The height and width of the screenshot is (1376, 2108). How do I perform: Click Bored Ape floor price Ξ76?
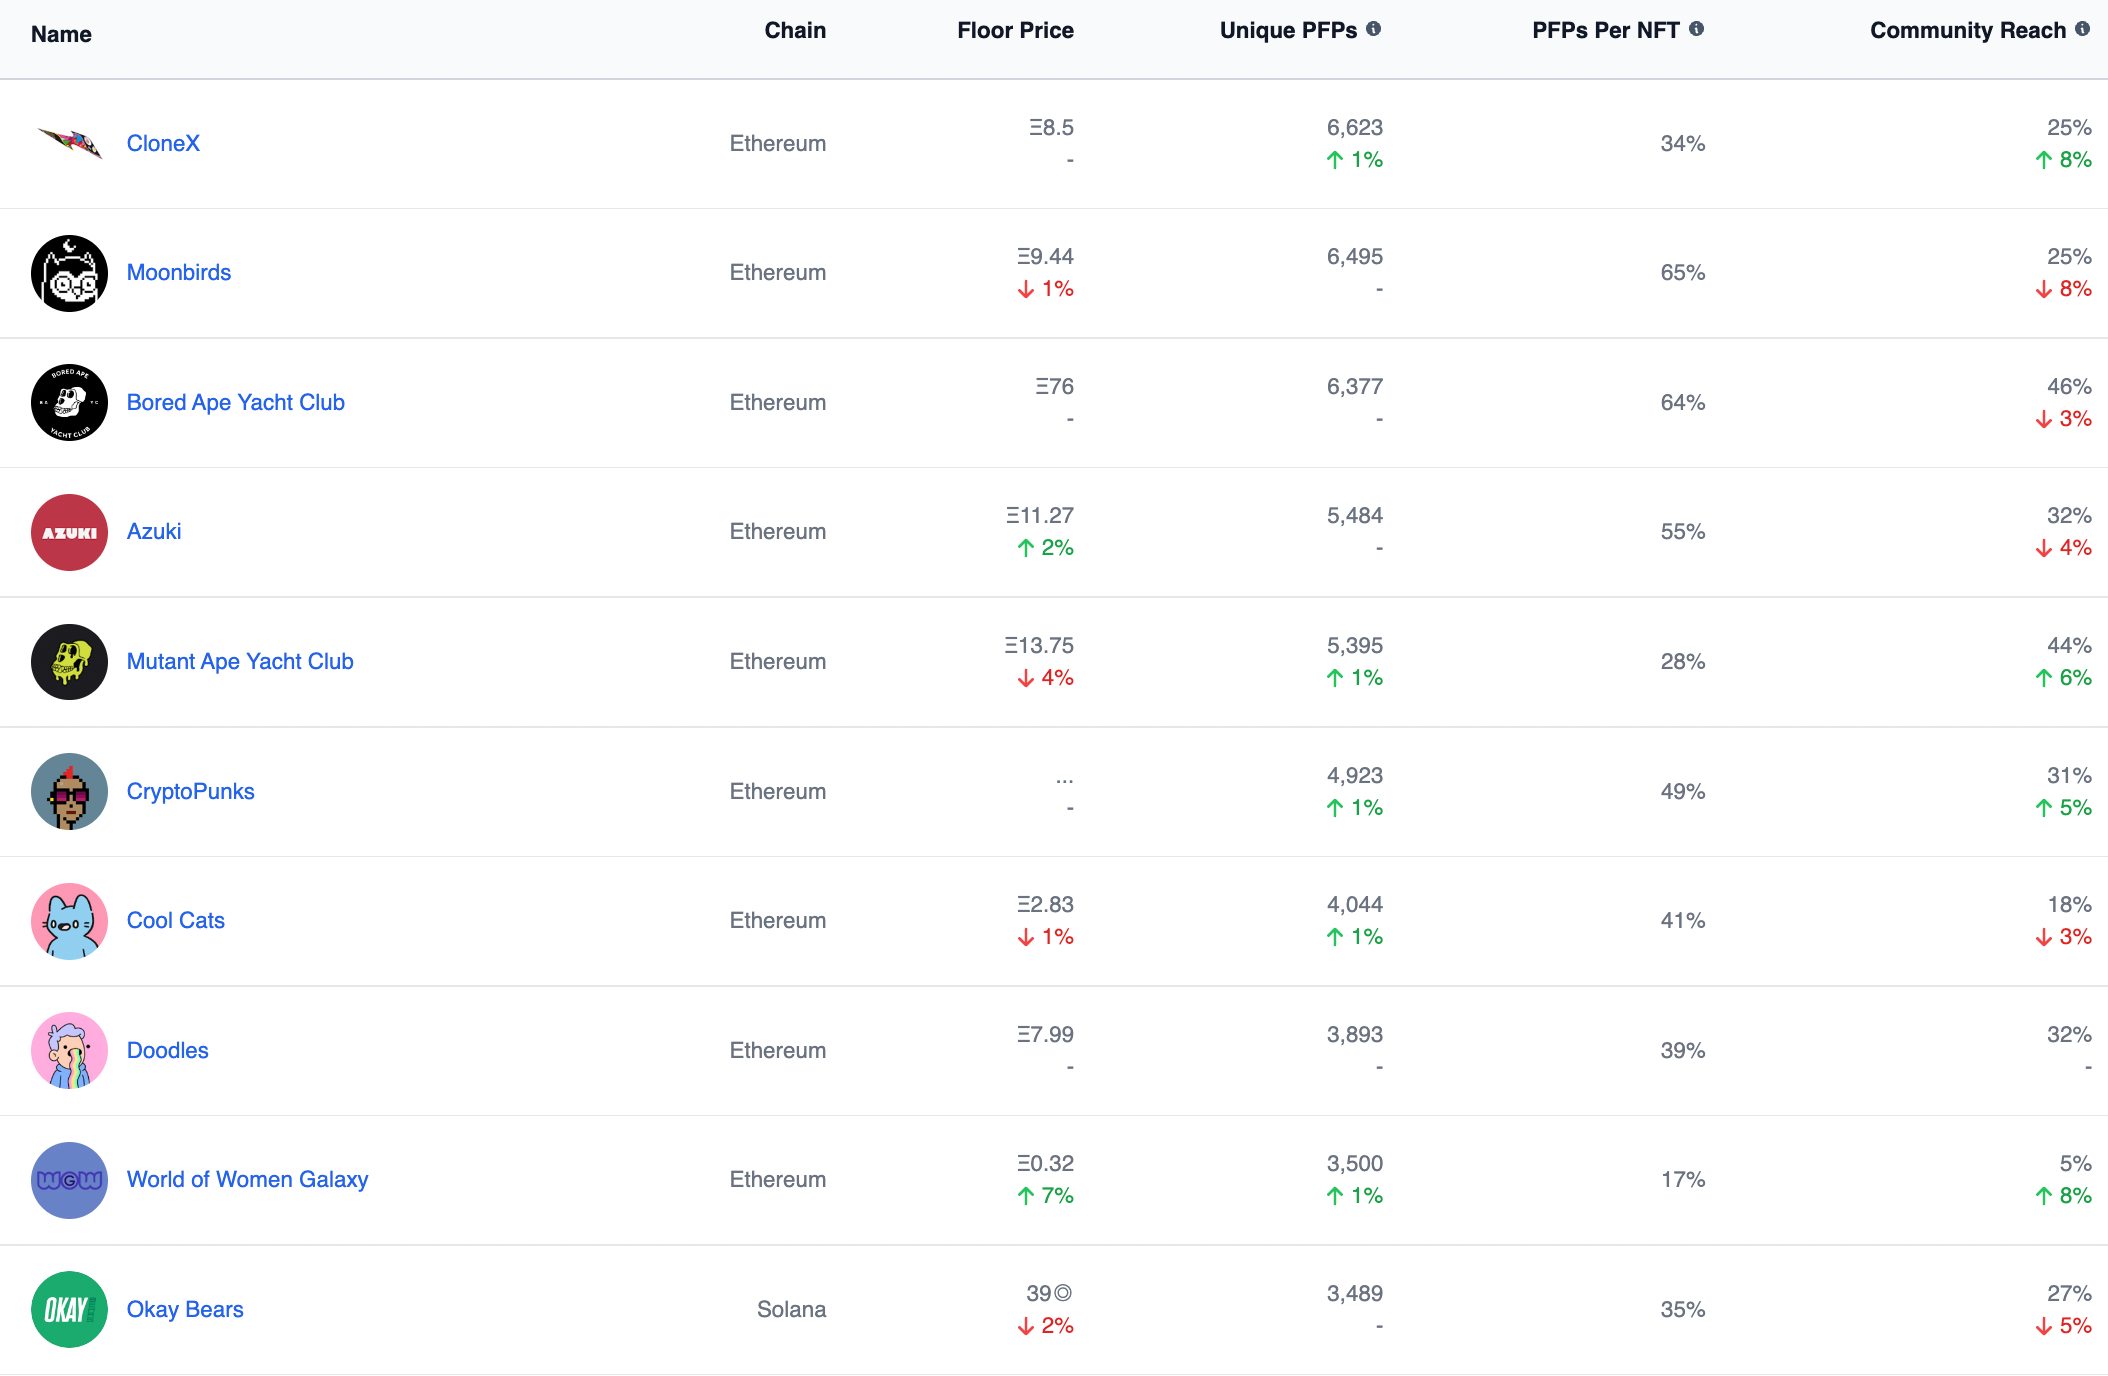pos(1054,386)
